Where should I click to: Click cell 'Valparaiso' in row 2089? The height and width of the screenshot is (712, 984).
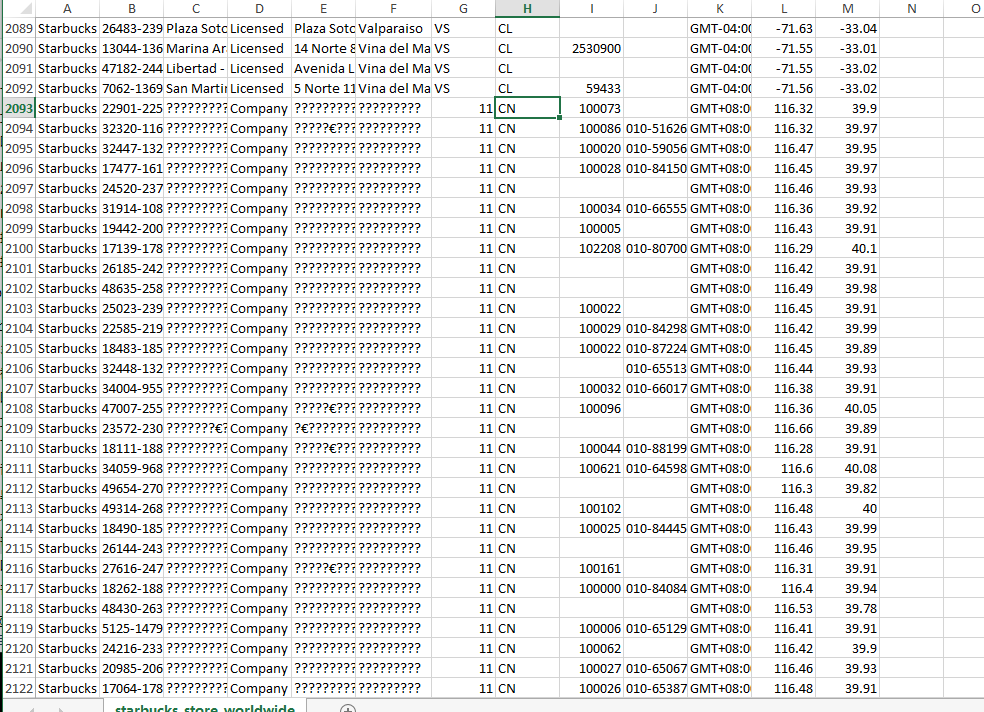[393, 28]
